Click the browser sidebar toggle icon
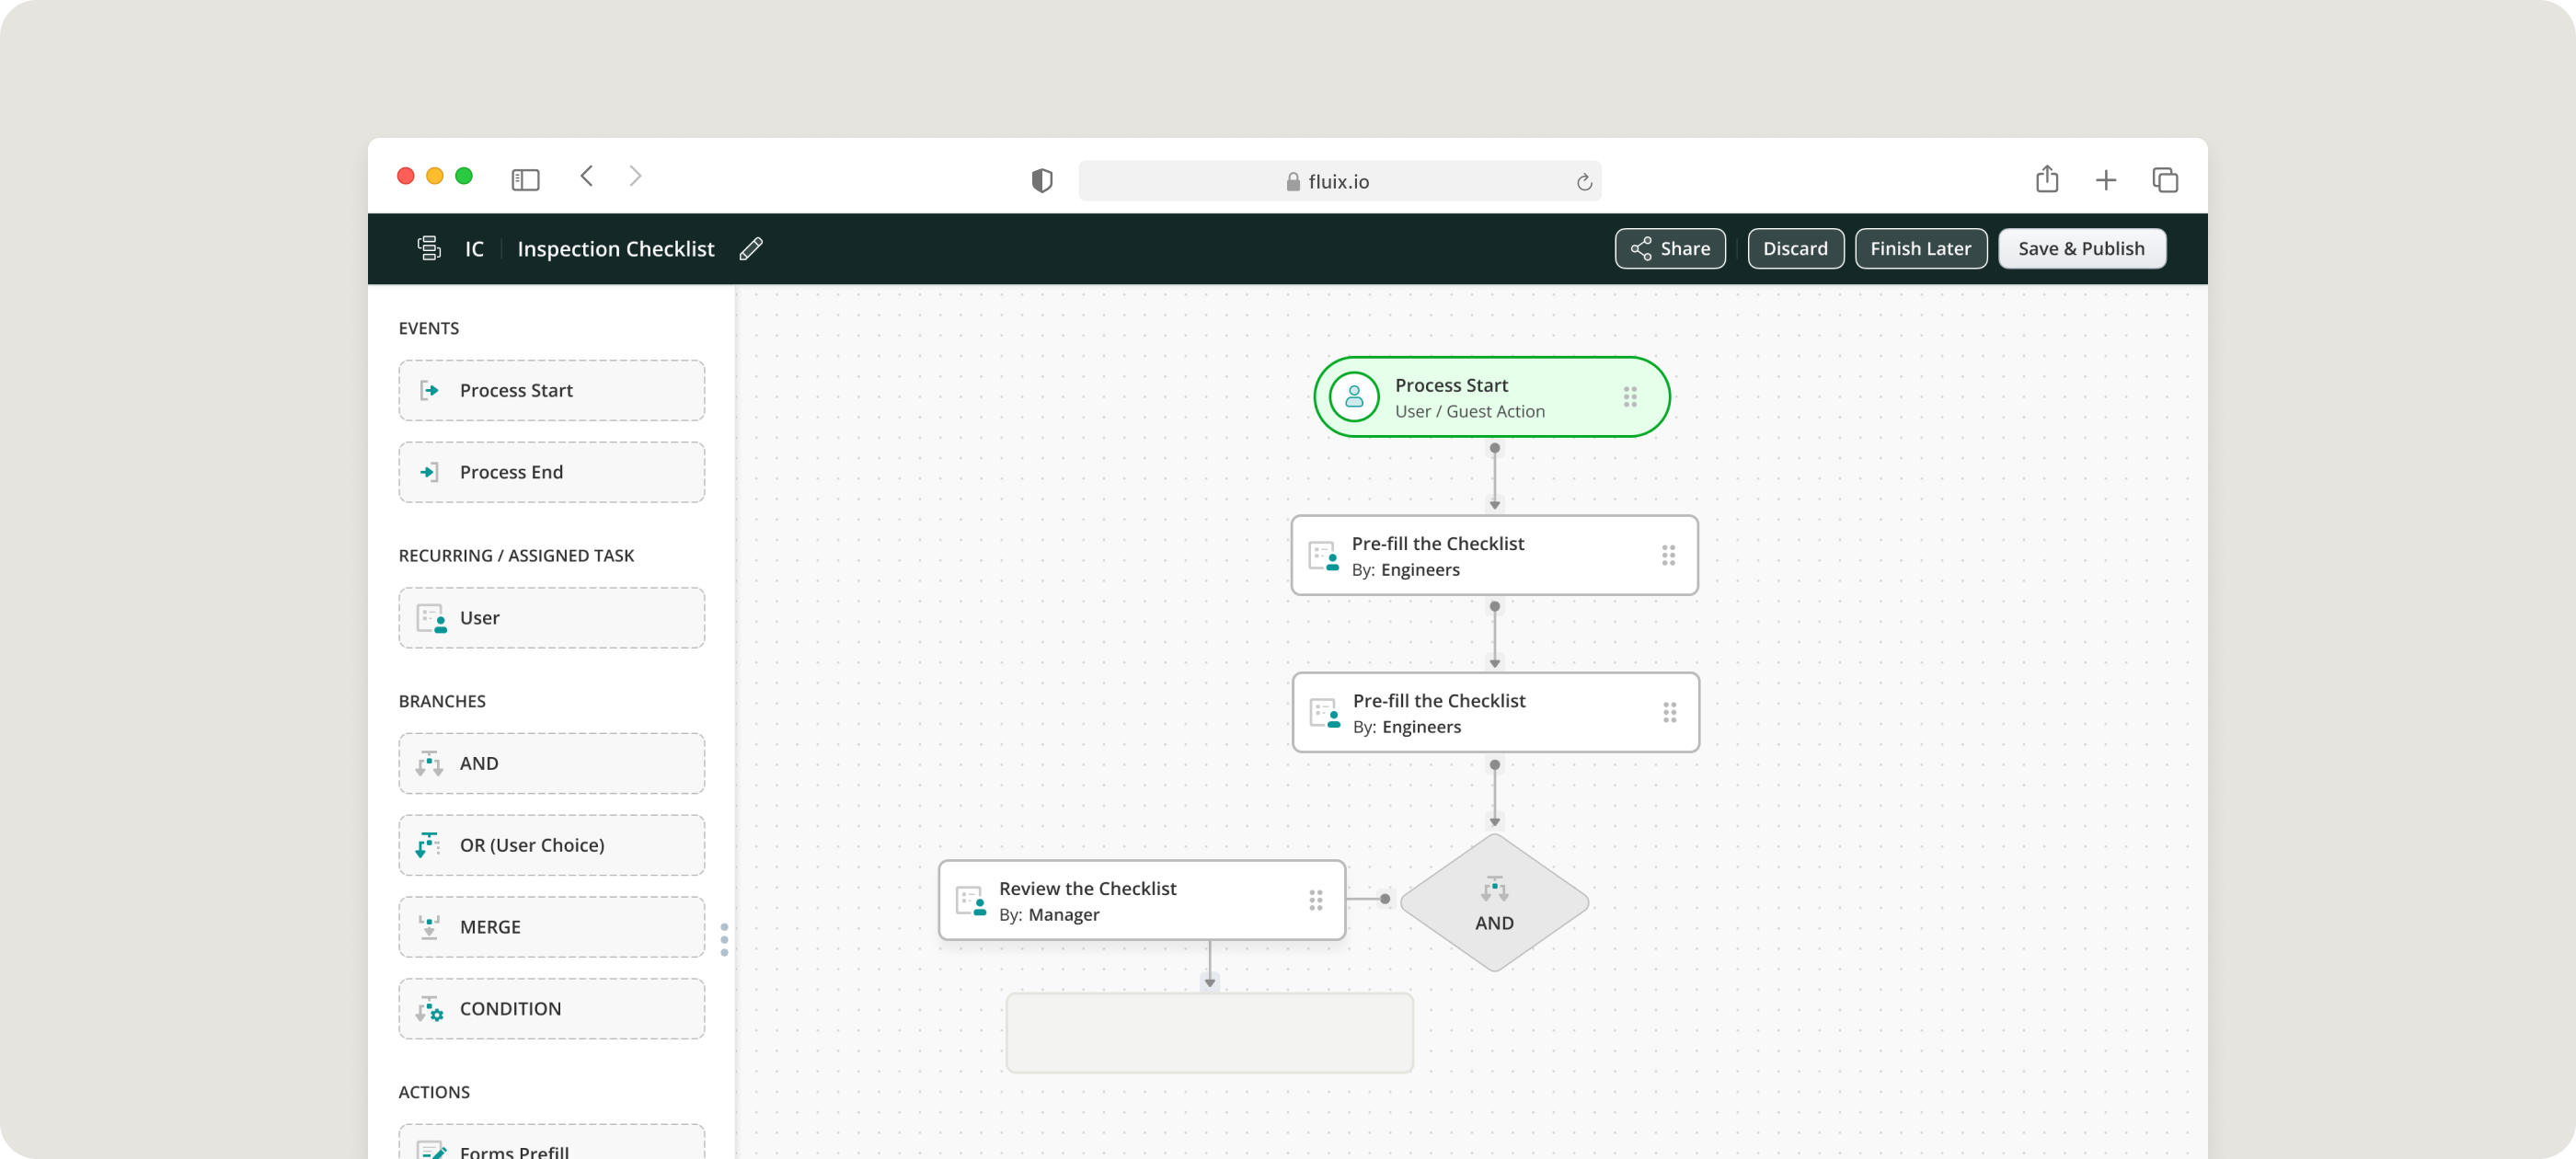The height and width of the screenshot is (1159, 2576). click(525, 180)
